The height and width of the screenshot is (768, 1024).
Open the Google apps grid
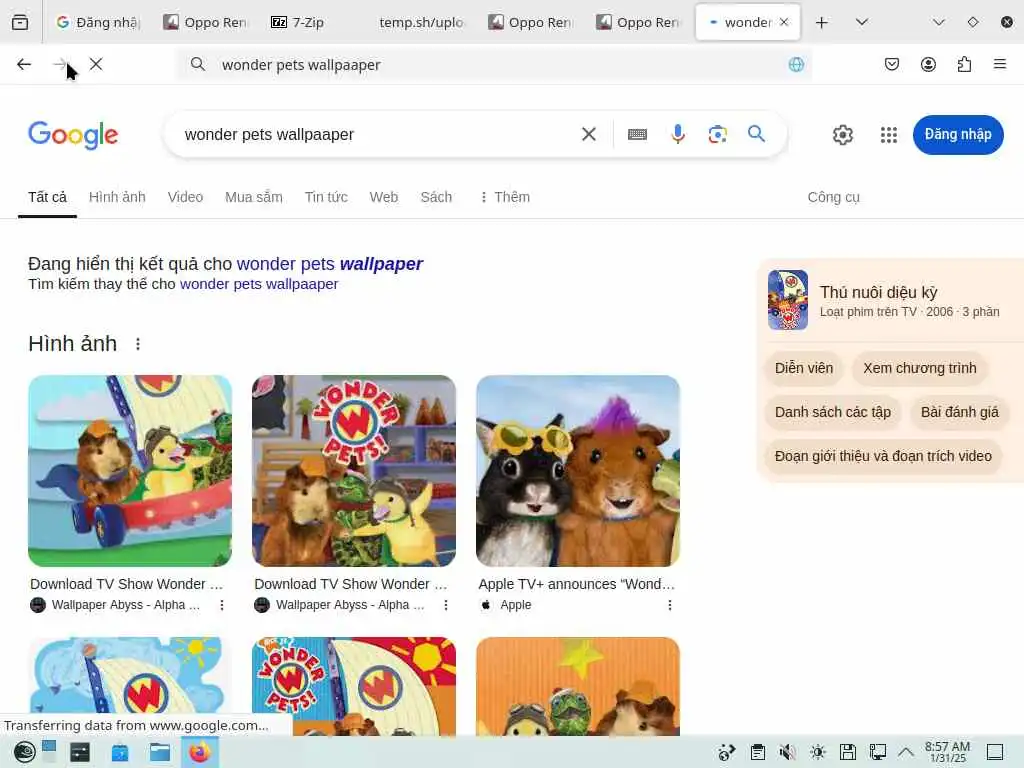coord(888,135)
